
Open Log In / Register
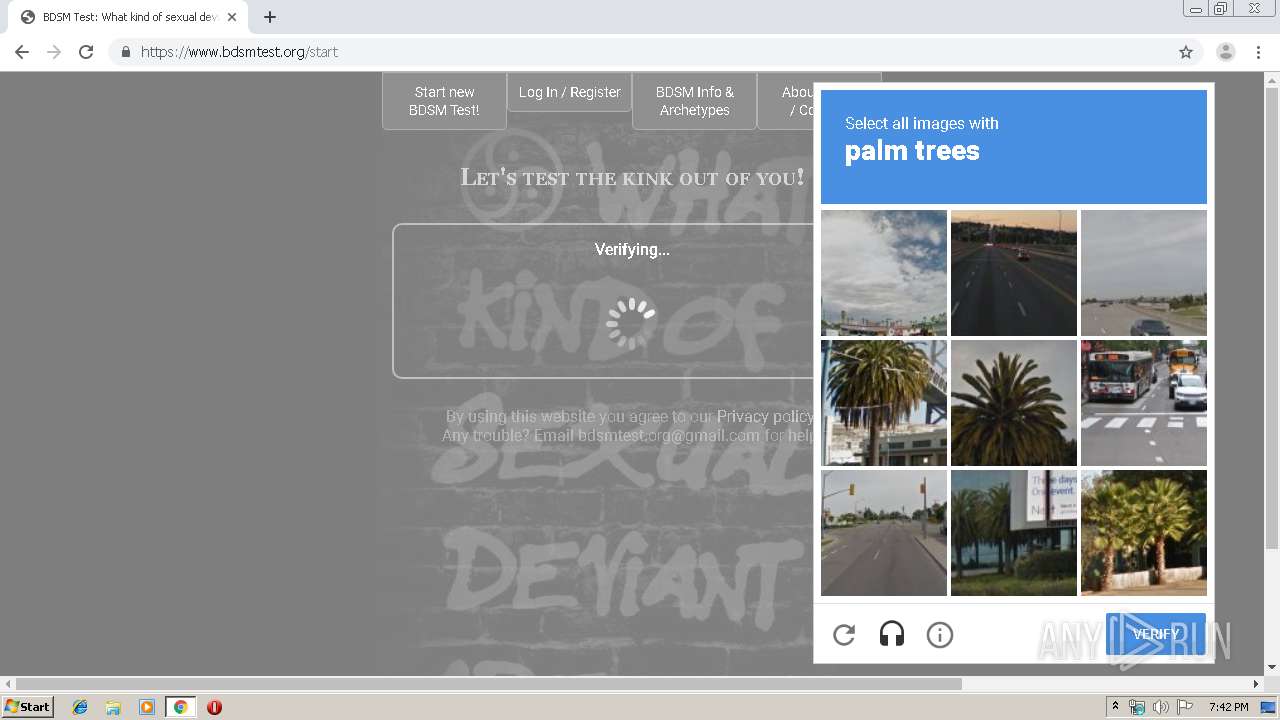pos(570,92)
